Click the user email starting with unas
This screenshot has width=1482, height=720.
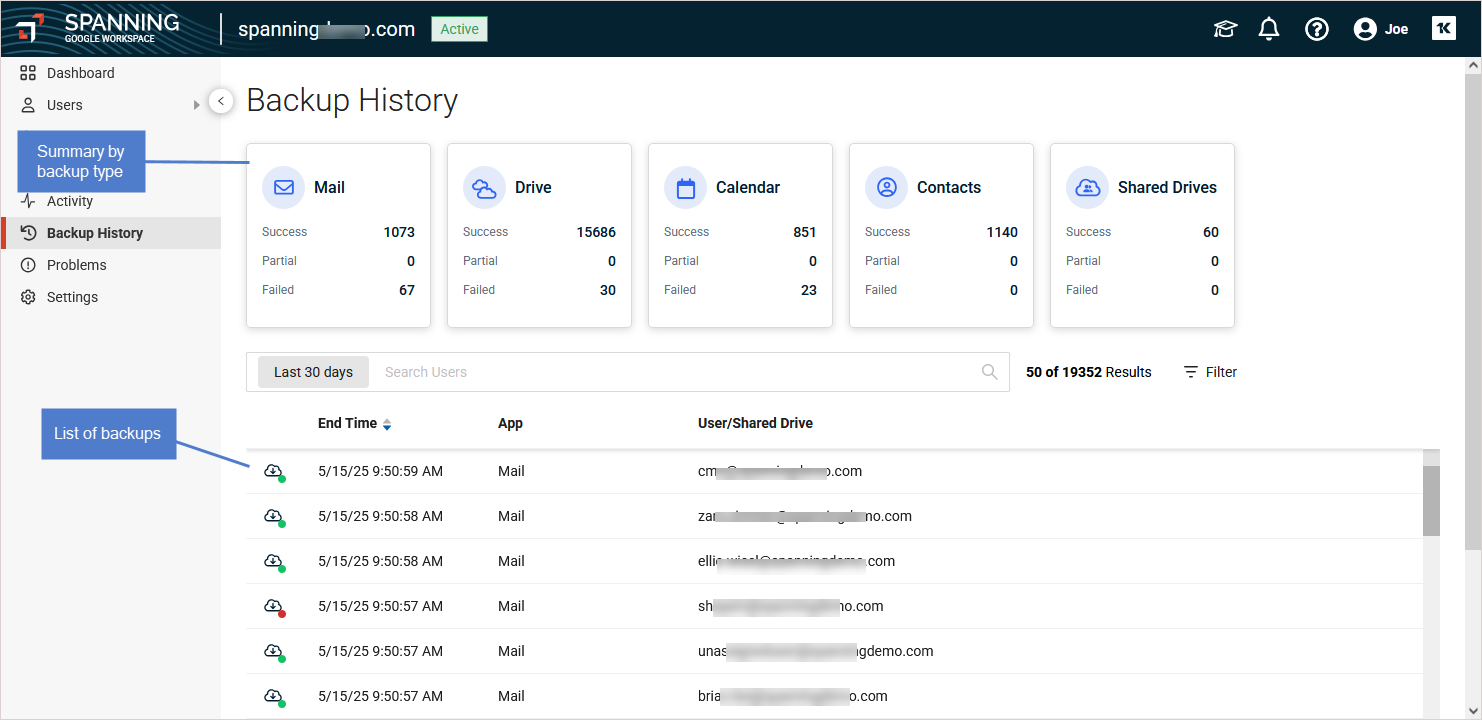tap(815, 651)
